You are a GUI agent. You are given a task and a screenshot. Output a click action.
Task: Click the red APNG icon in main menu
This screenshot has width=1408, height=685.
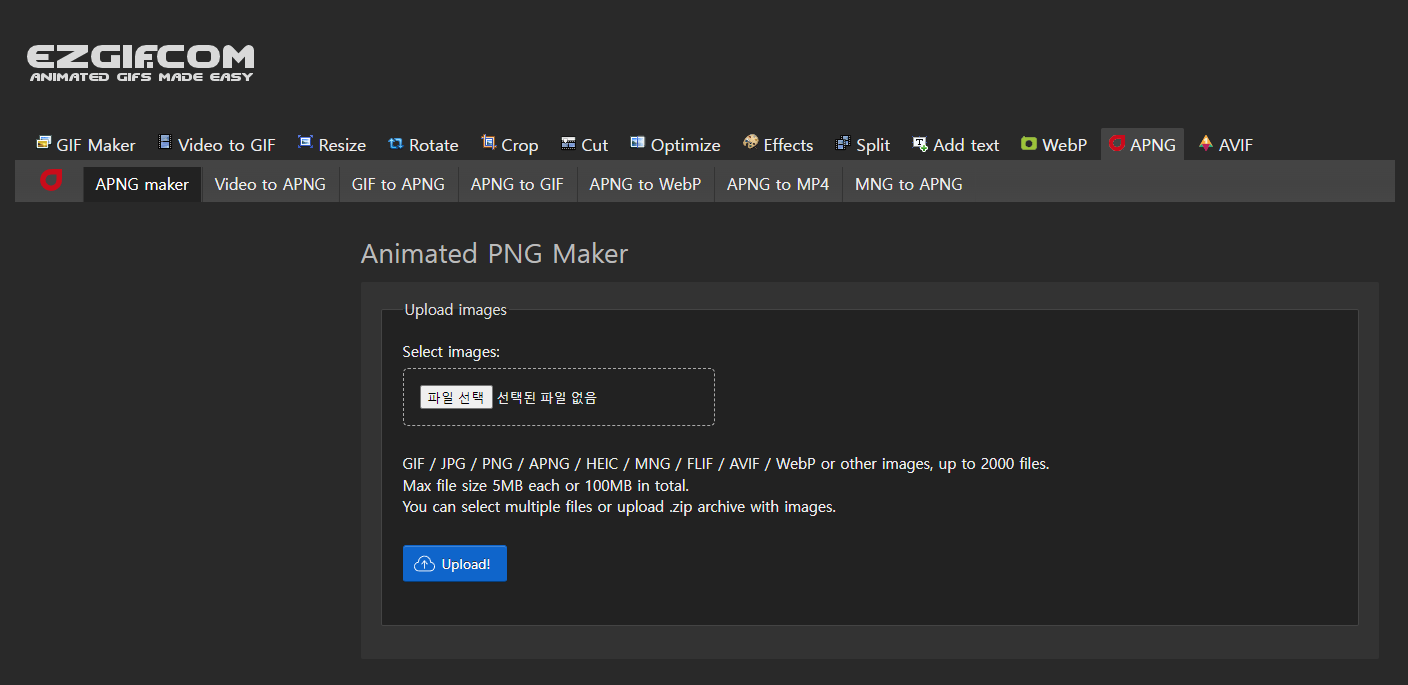click(1117, 144)
